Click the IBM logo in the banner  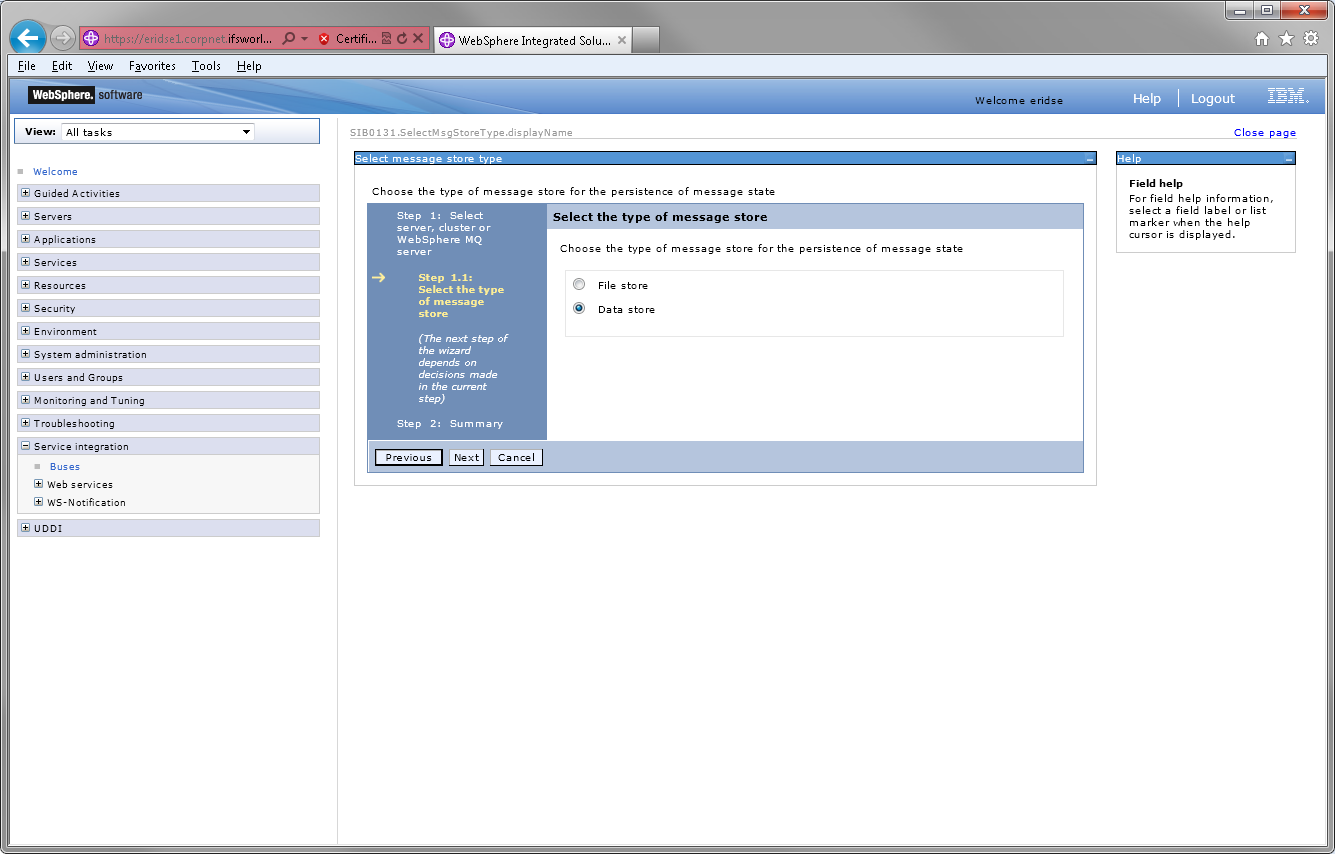pyautogui.click(x=1287, y=96)
